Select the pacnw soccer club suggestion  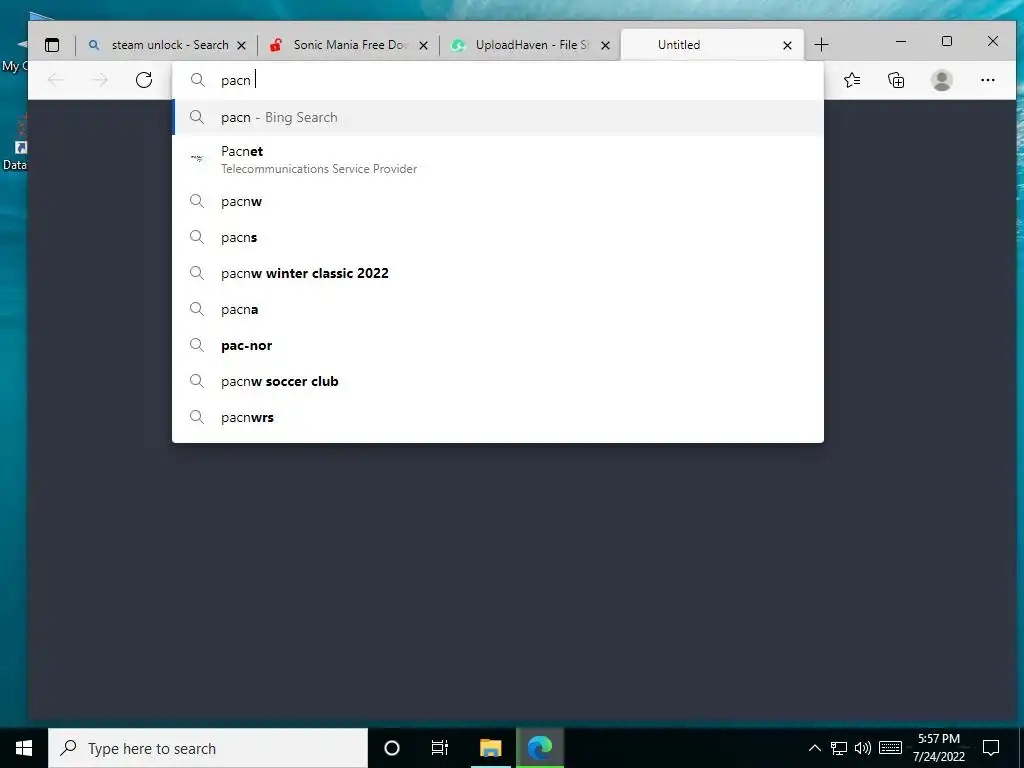tap(498, 381)
